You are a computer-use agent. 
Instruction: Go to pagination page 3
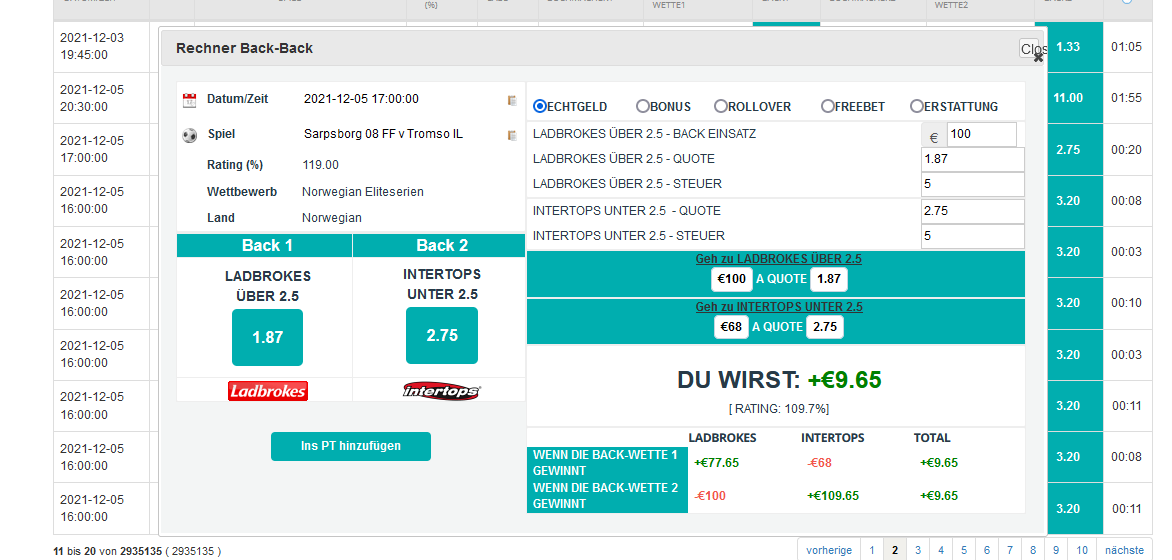918,550
